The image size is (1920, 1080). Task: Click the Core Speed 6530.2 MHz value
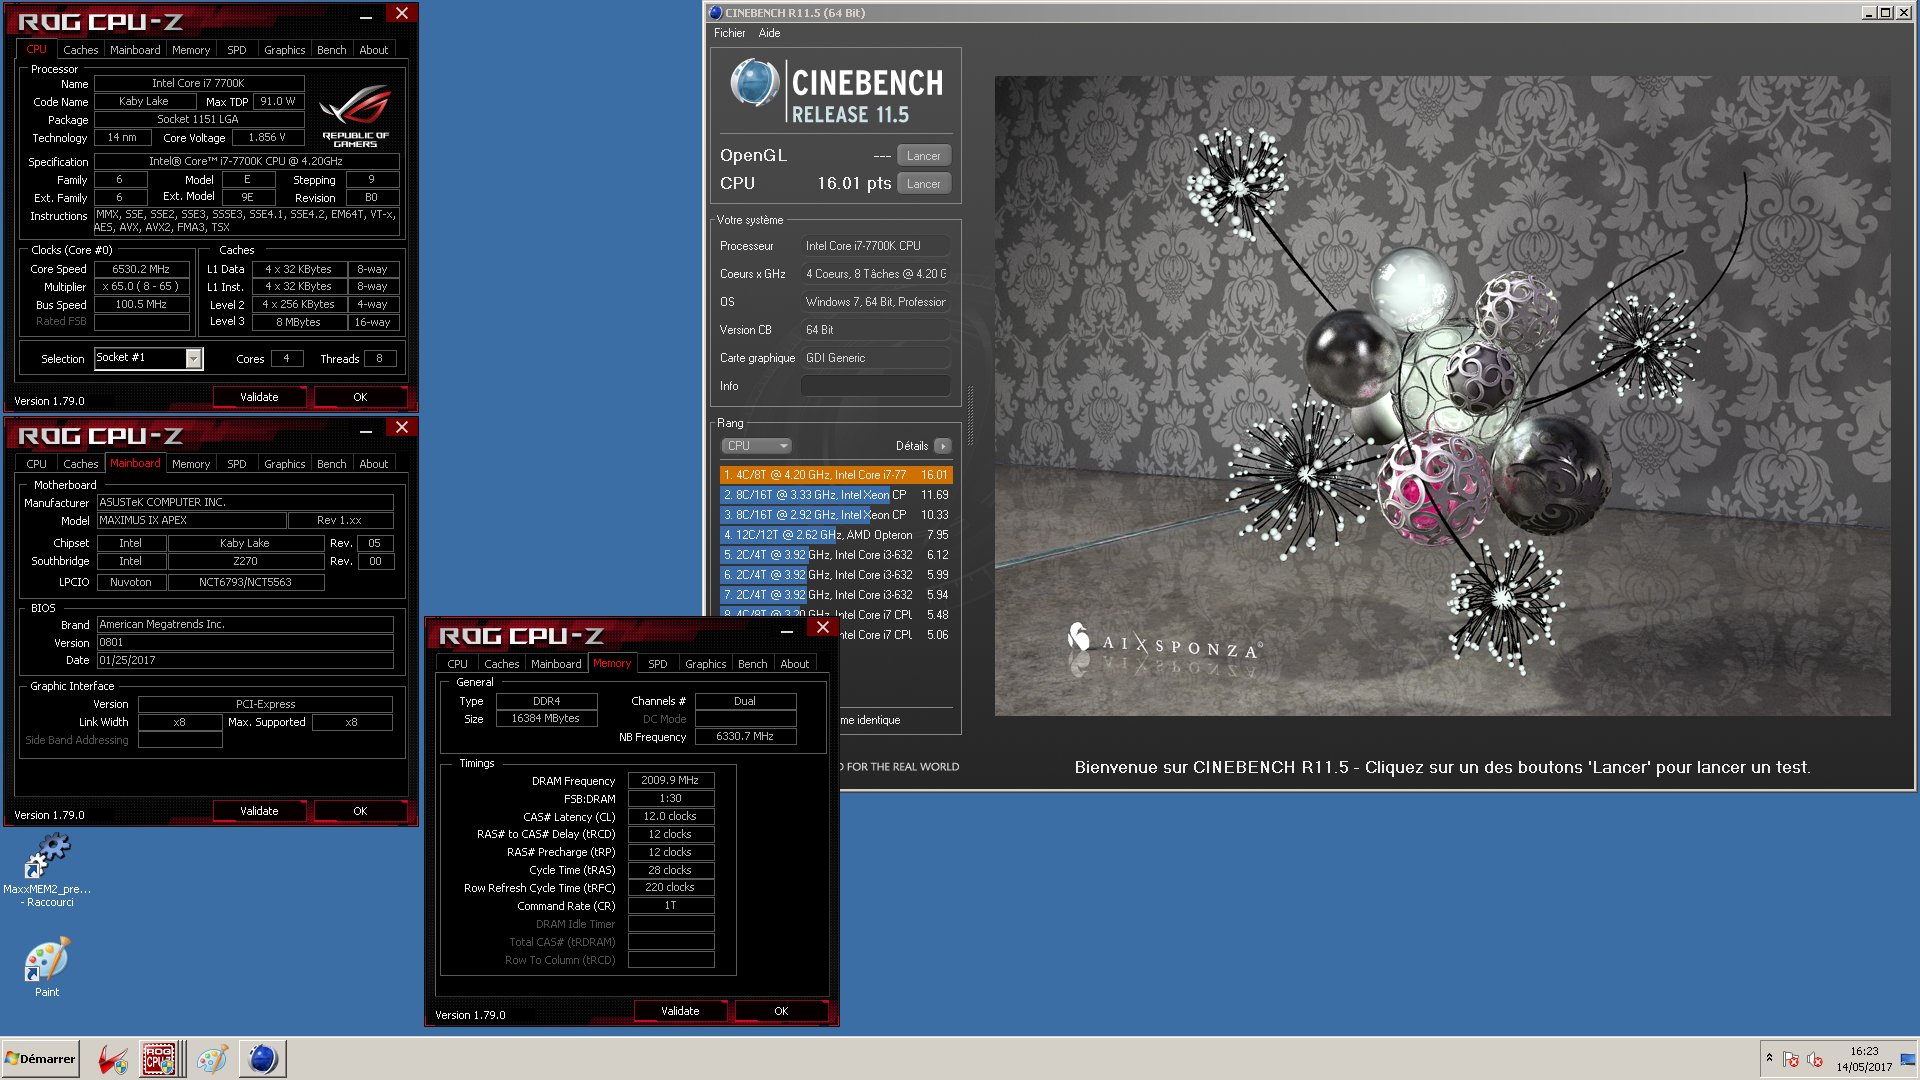point(141,269)
